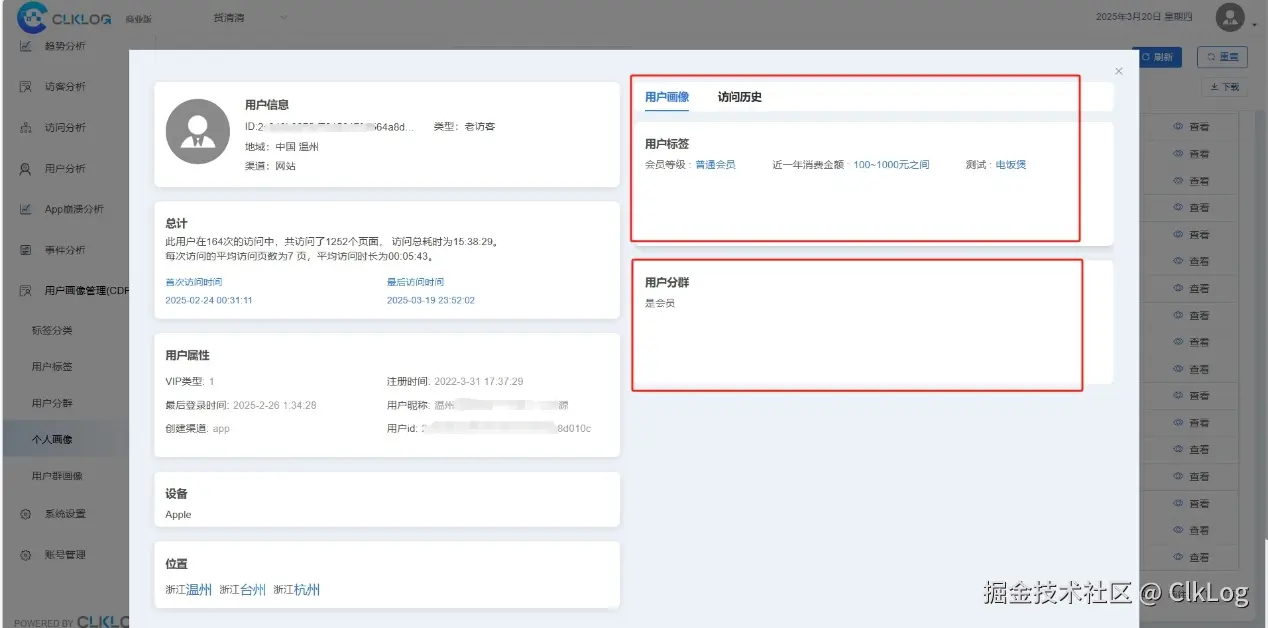Click the 台州 location link
1268x628 pixels.
[x=253, y=590]
